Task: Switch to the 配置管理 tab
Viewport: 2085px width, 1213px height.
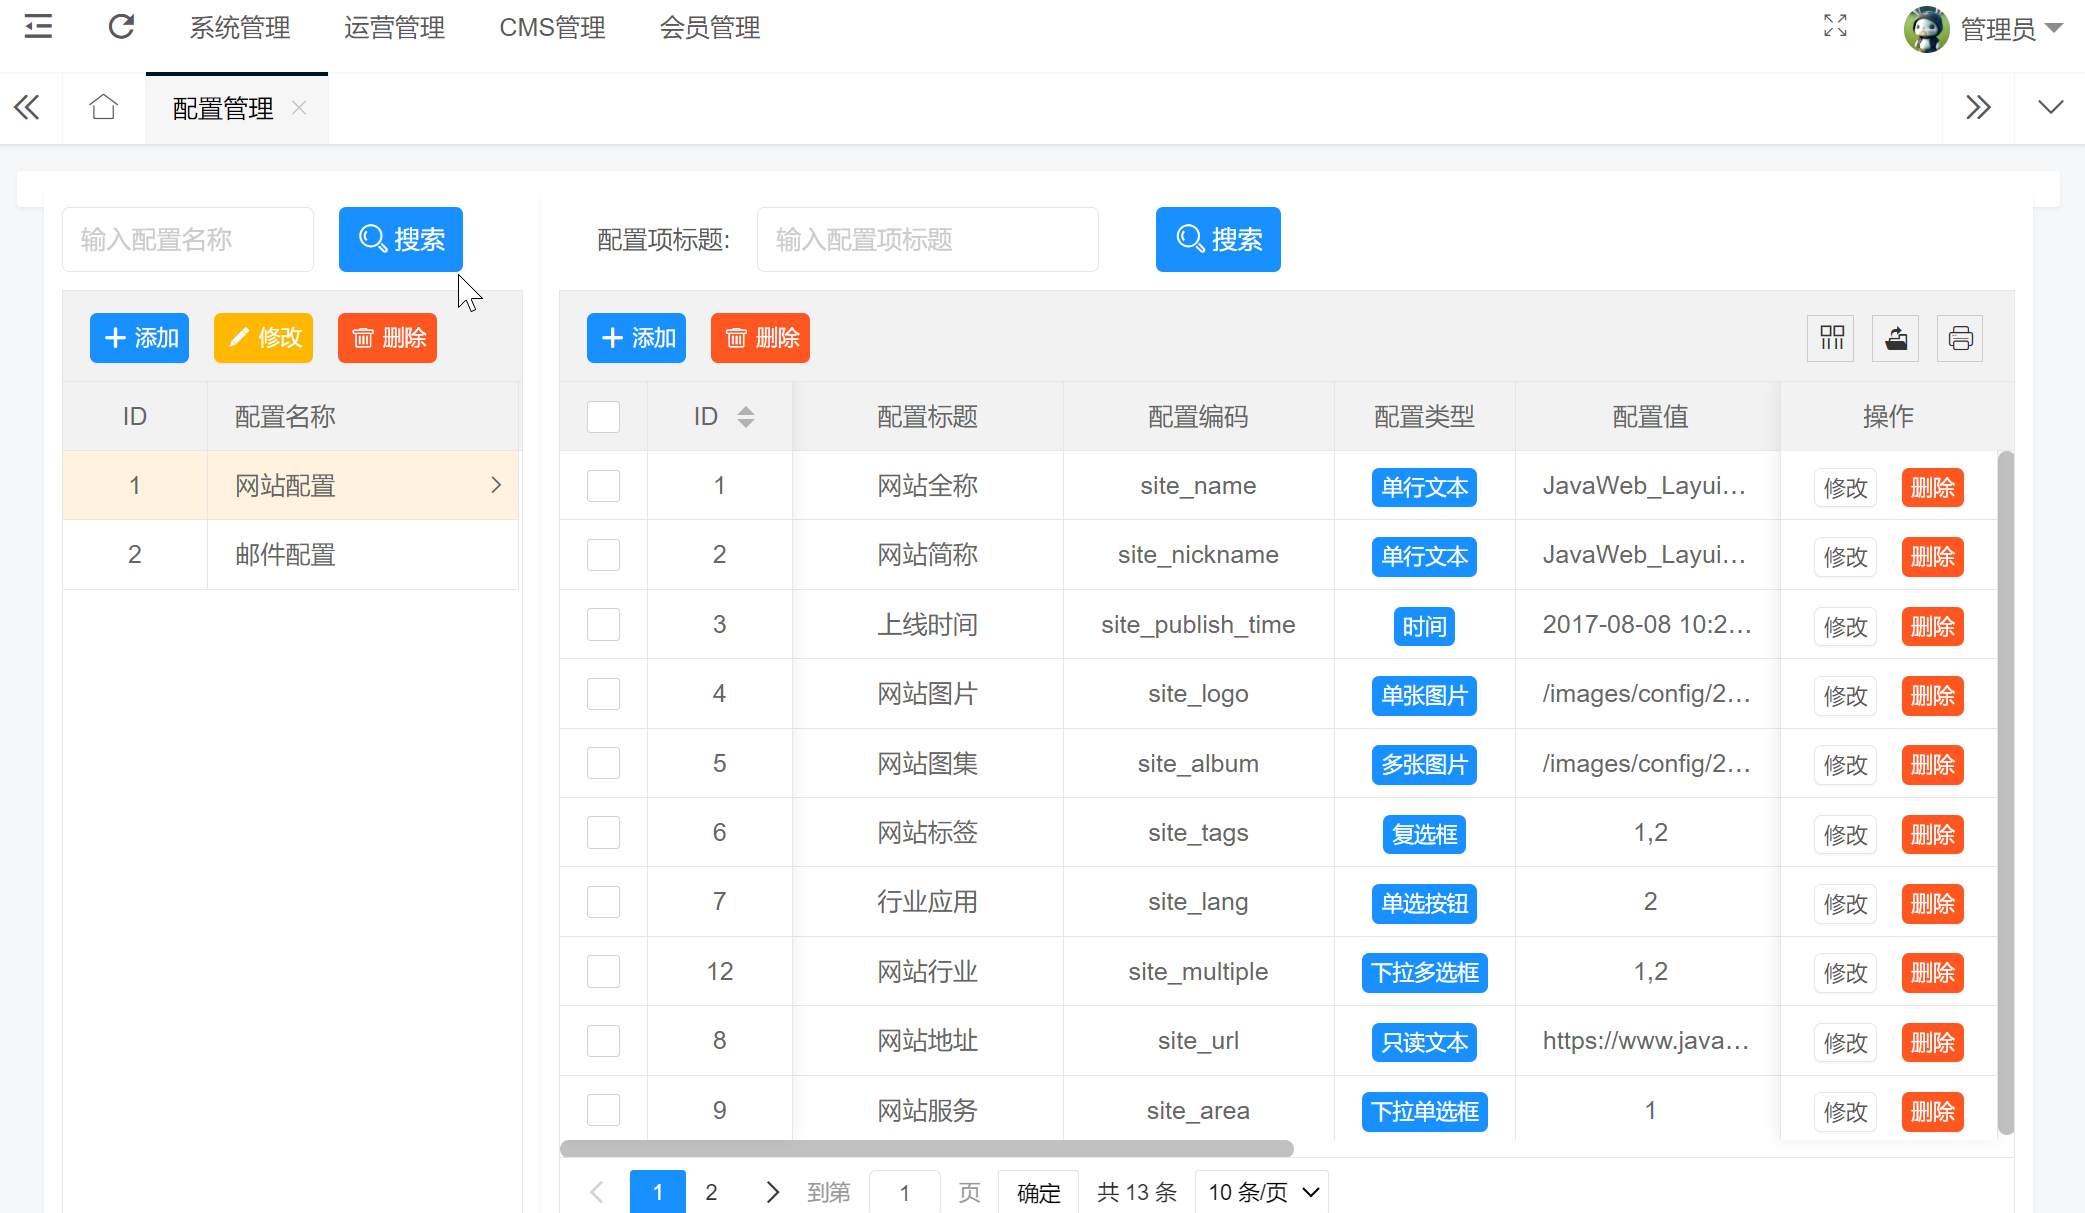Action: pyautogui.click(x=223, y=108)
